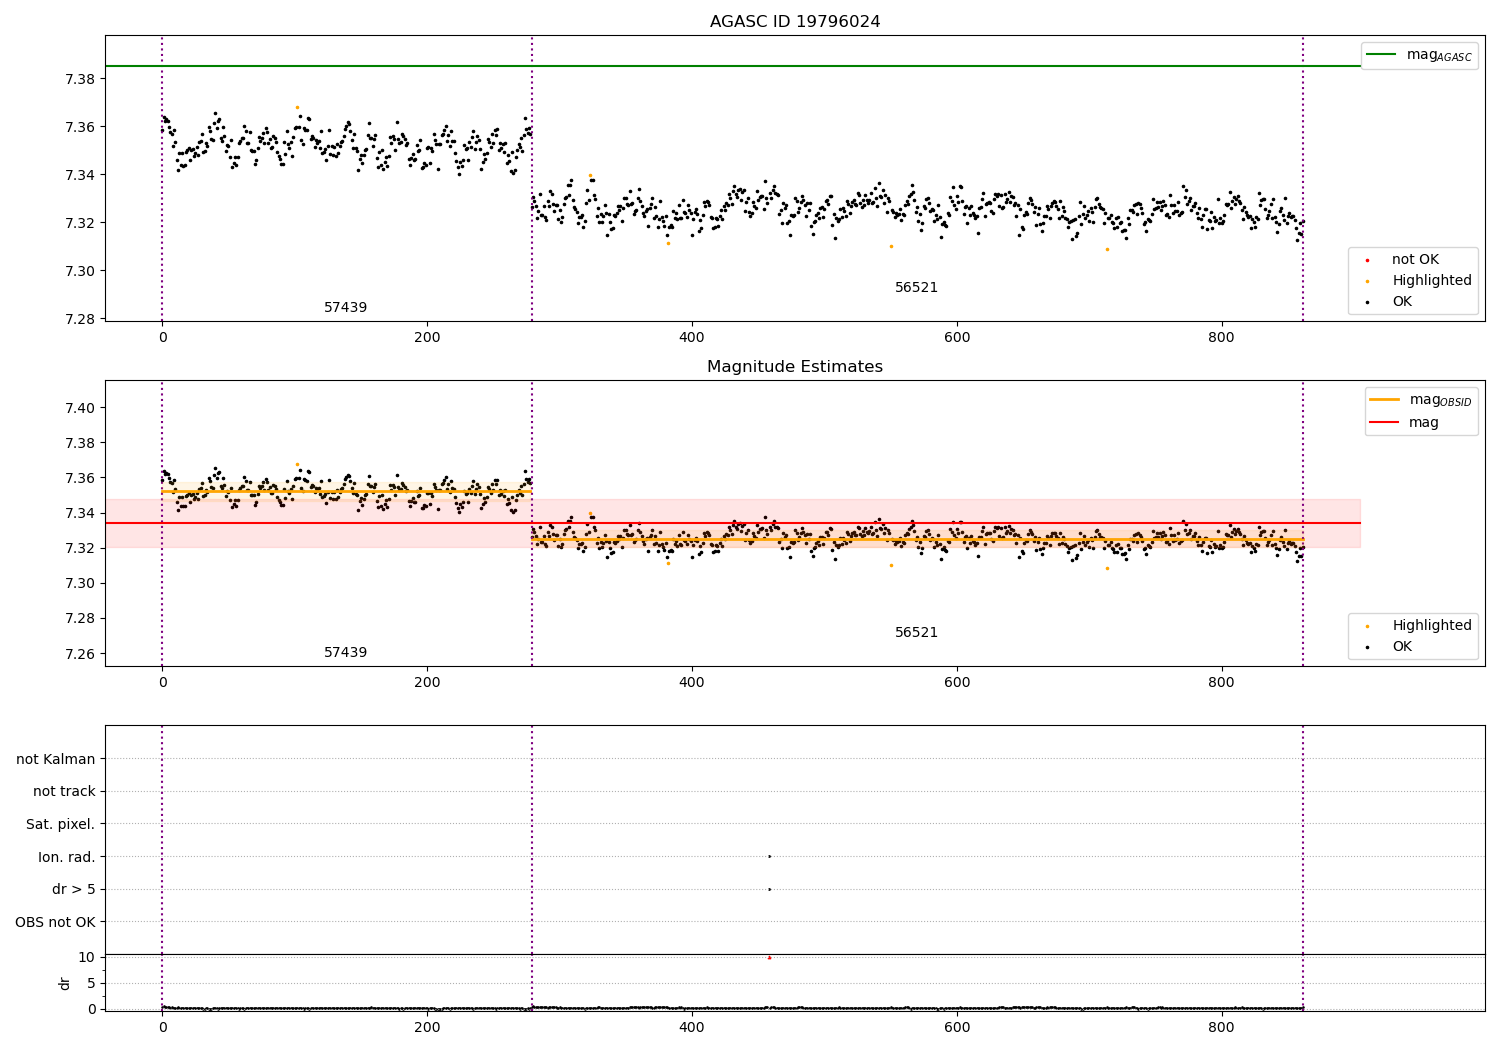
Task: Click the 10 tick on the dr axis
Action: tap(87, 957)
